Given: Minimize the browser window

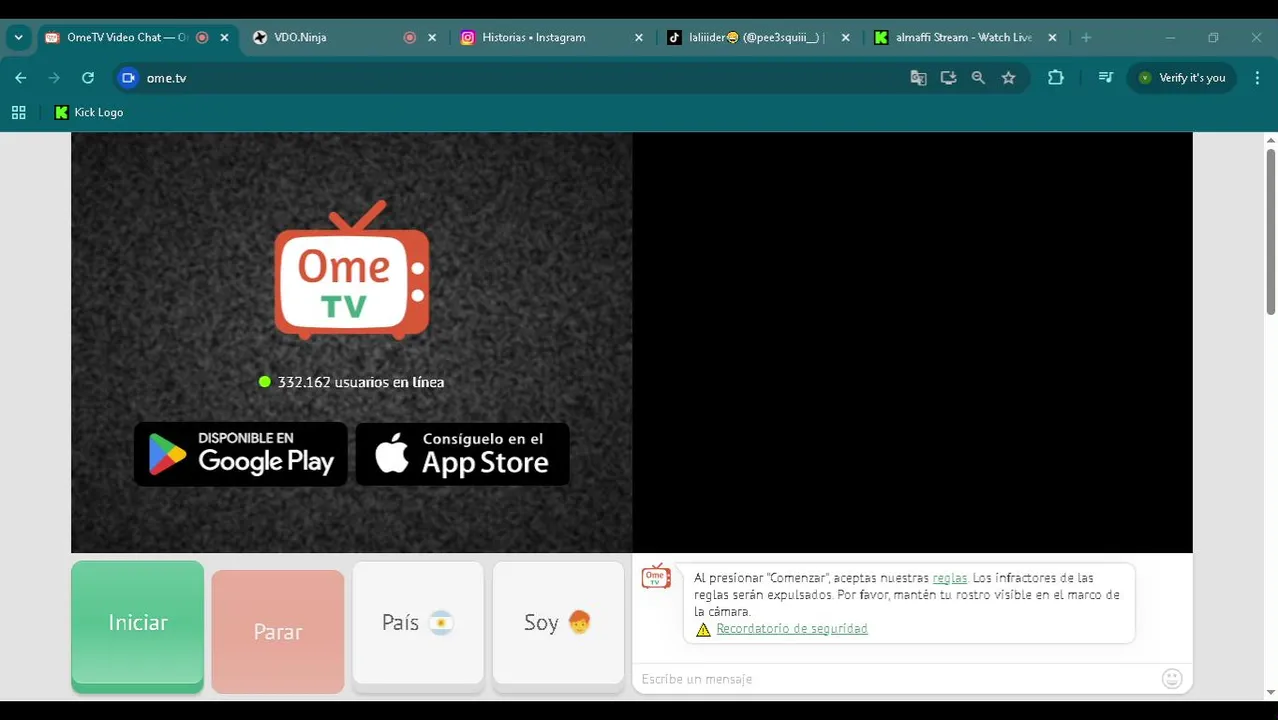Looking at the screenshot, I should [x=1170, y=37].
